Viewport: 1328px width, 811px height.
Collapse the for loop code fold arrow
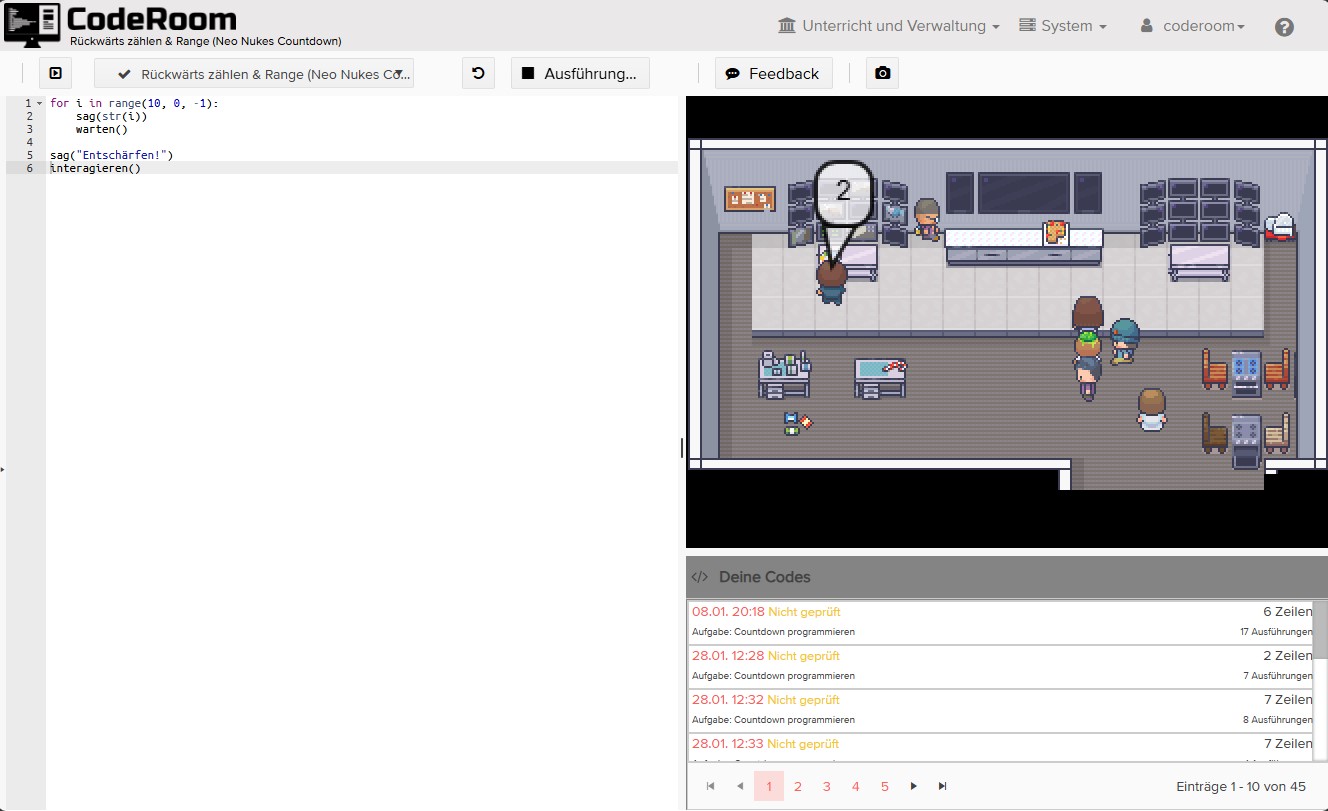tap(39, 103)
